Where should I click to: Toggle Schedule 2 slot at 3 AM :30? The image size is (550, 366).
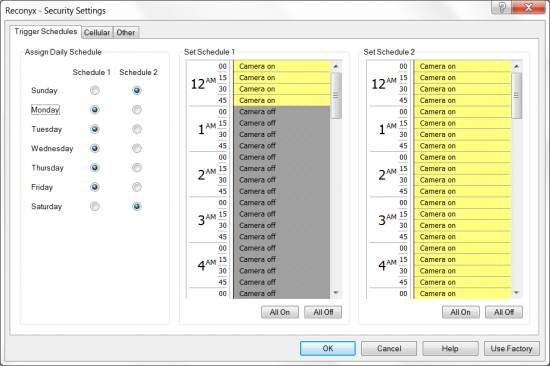coord(462,225)
